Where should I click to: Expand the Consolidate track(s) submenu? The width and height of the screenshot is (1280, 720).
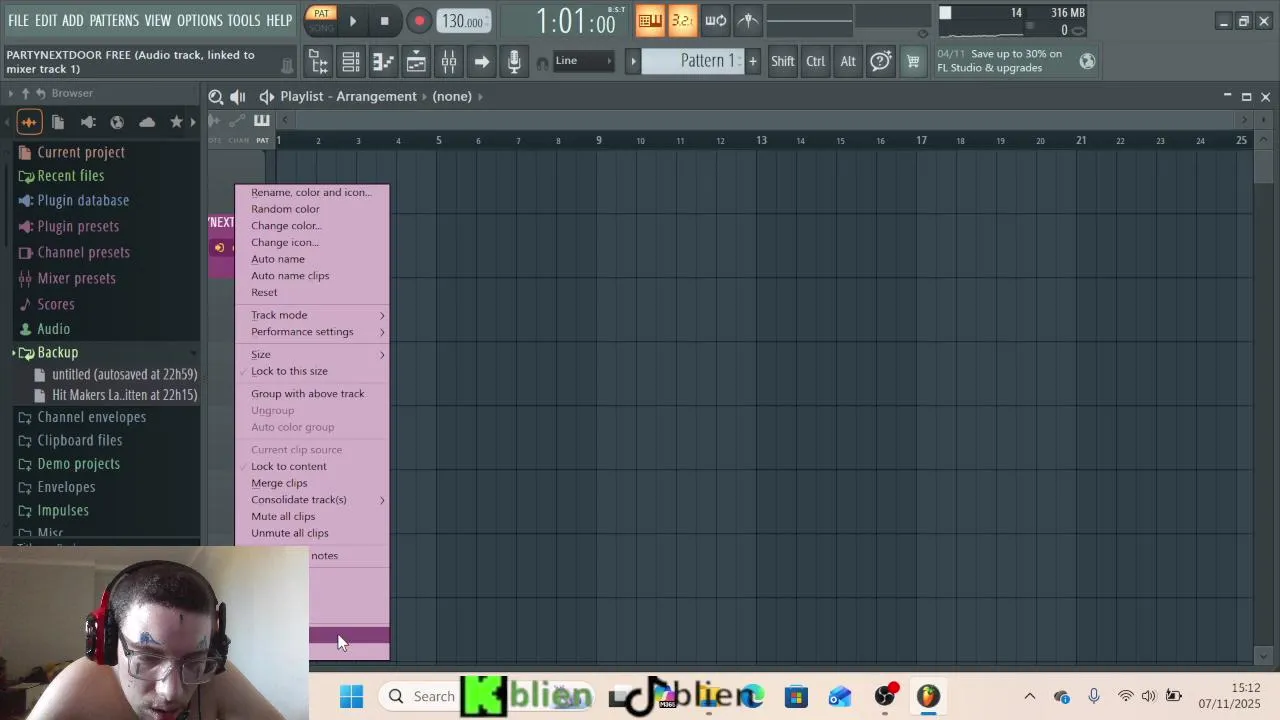click(311, 500)
